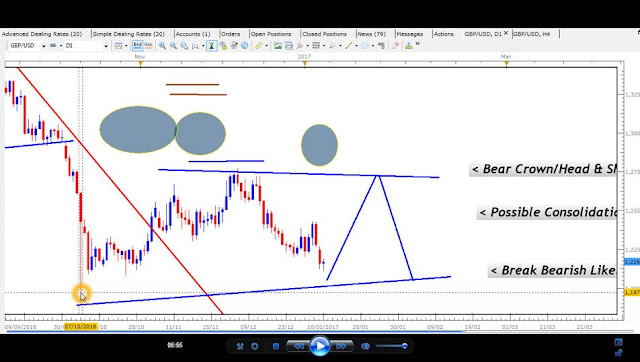Expand the chart type dropdown arrow
This screenshot has height=362, width=640.
[x=126, y=46]
